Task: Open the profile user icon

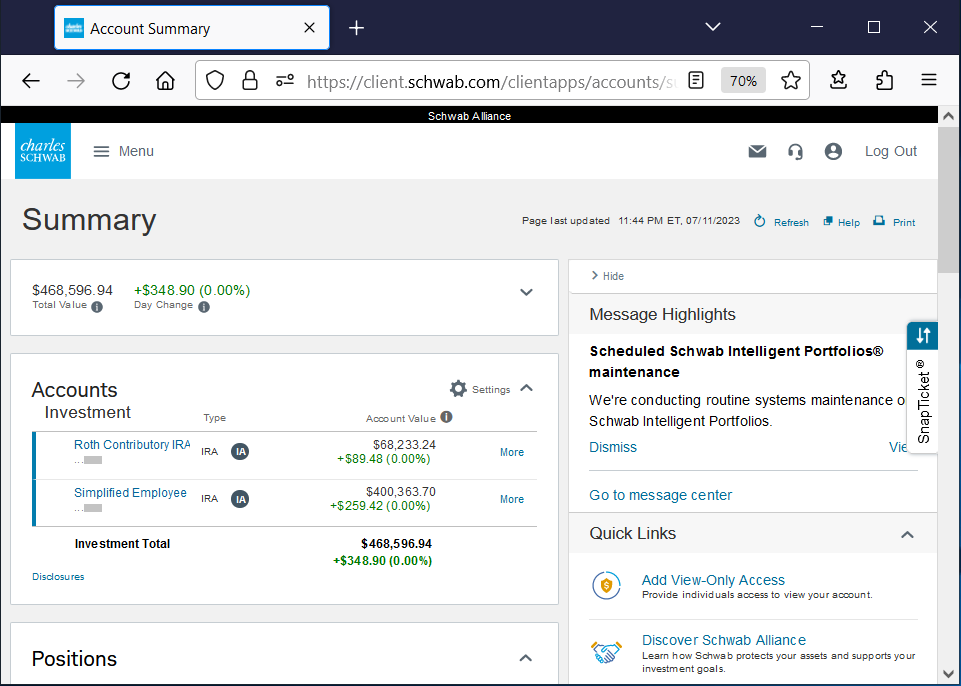Action: click(833, 151)
